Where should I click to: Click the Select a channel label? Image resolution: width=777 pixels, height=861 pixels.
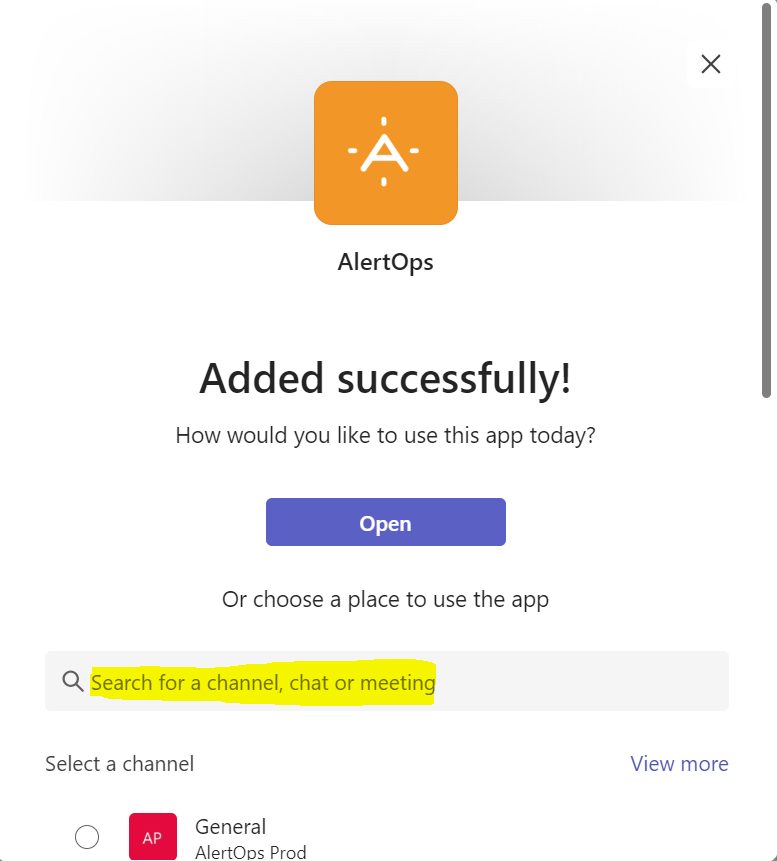119,764
